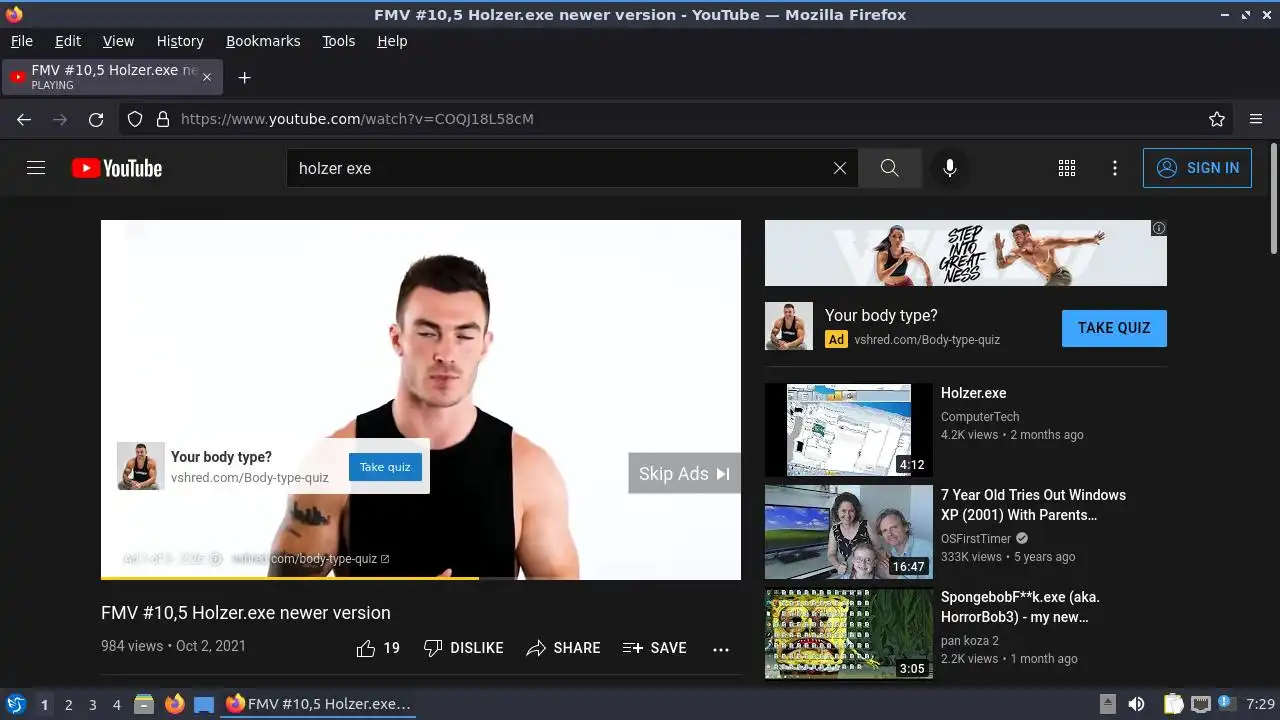Reload the page with the refresh icon

tap(96, 119)
